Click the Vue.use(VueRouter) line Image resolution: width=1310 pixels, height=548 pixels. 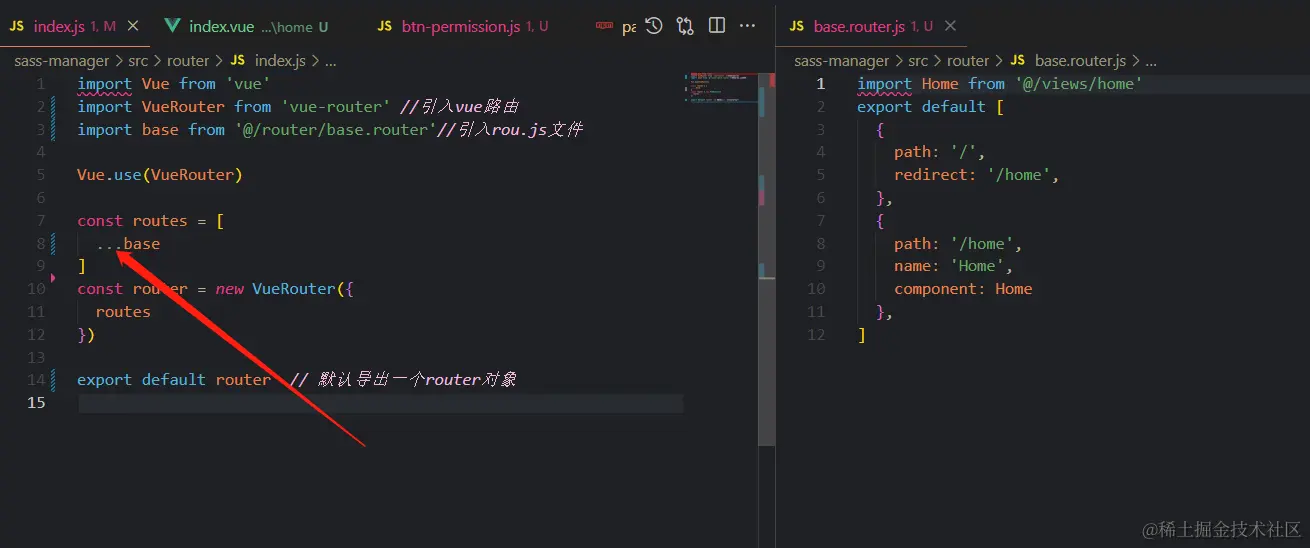[x=160, y=175]
